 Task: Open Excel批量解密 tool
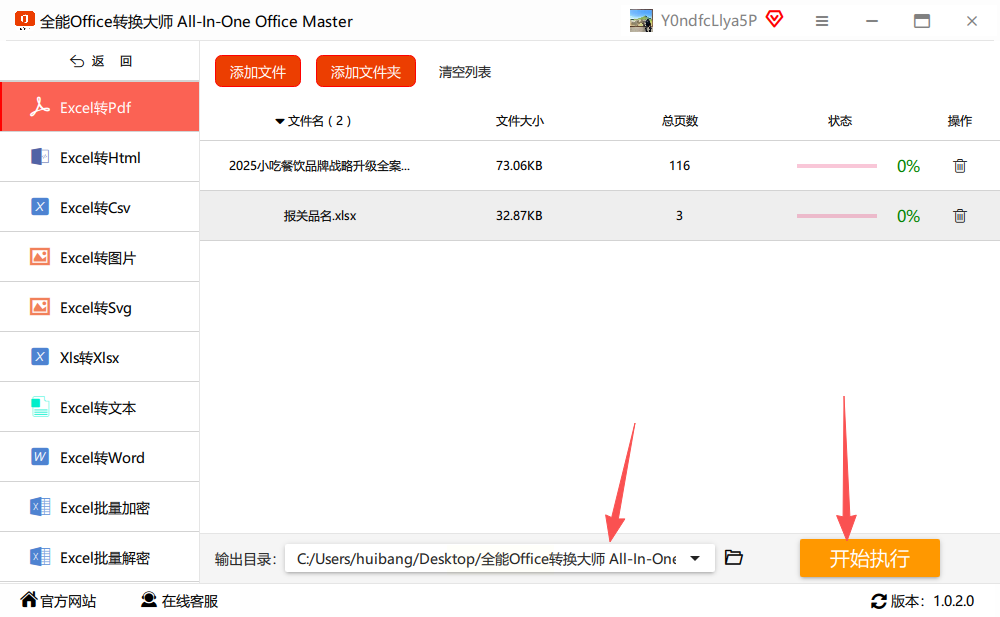[x=100, y=558]
